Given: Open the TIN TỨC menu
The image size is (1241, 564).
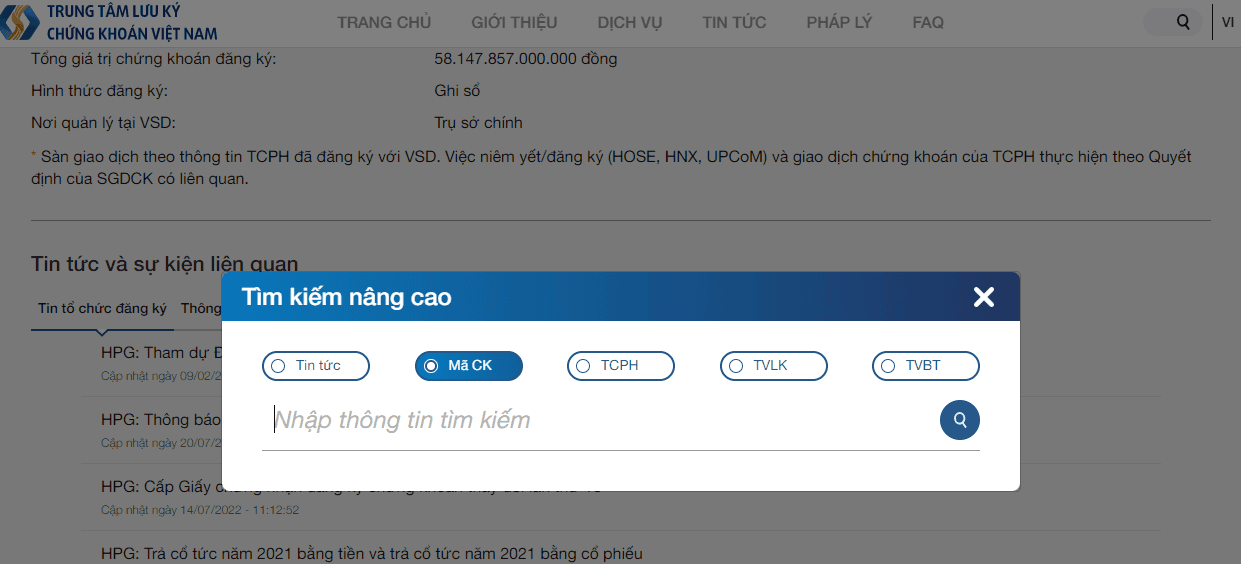Looking at the screenshot, I should click(734, 22).
